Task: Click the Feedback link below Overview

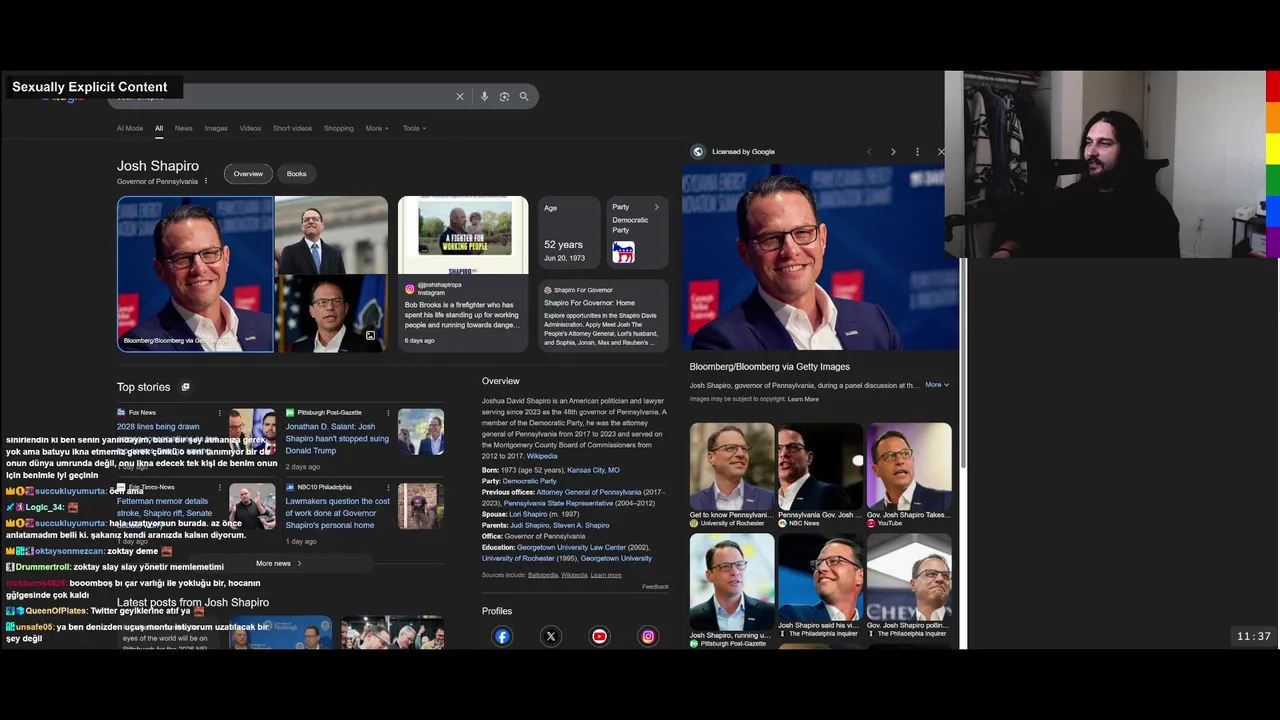Action: (x=655, y=587)
